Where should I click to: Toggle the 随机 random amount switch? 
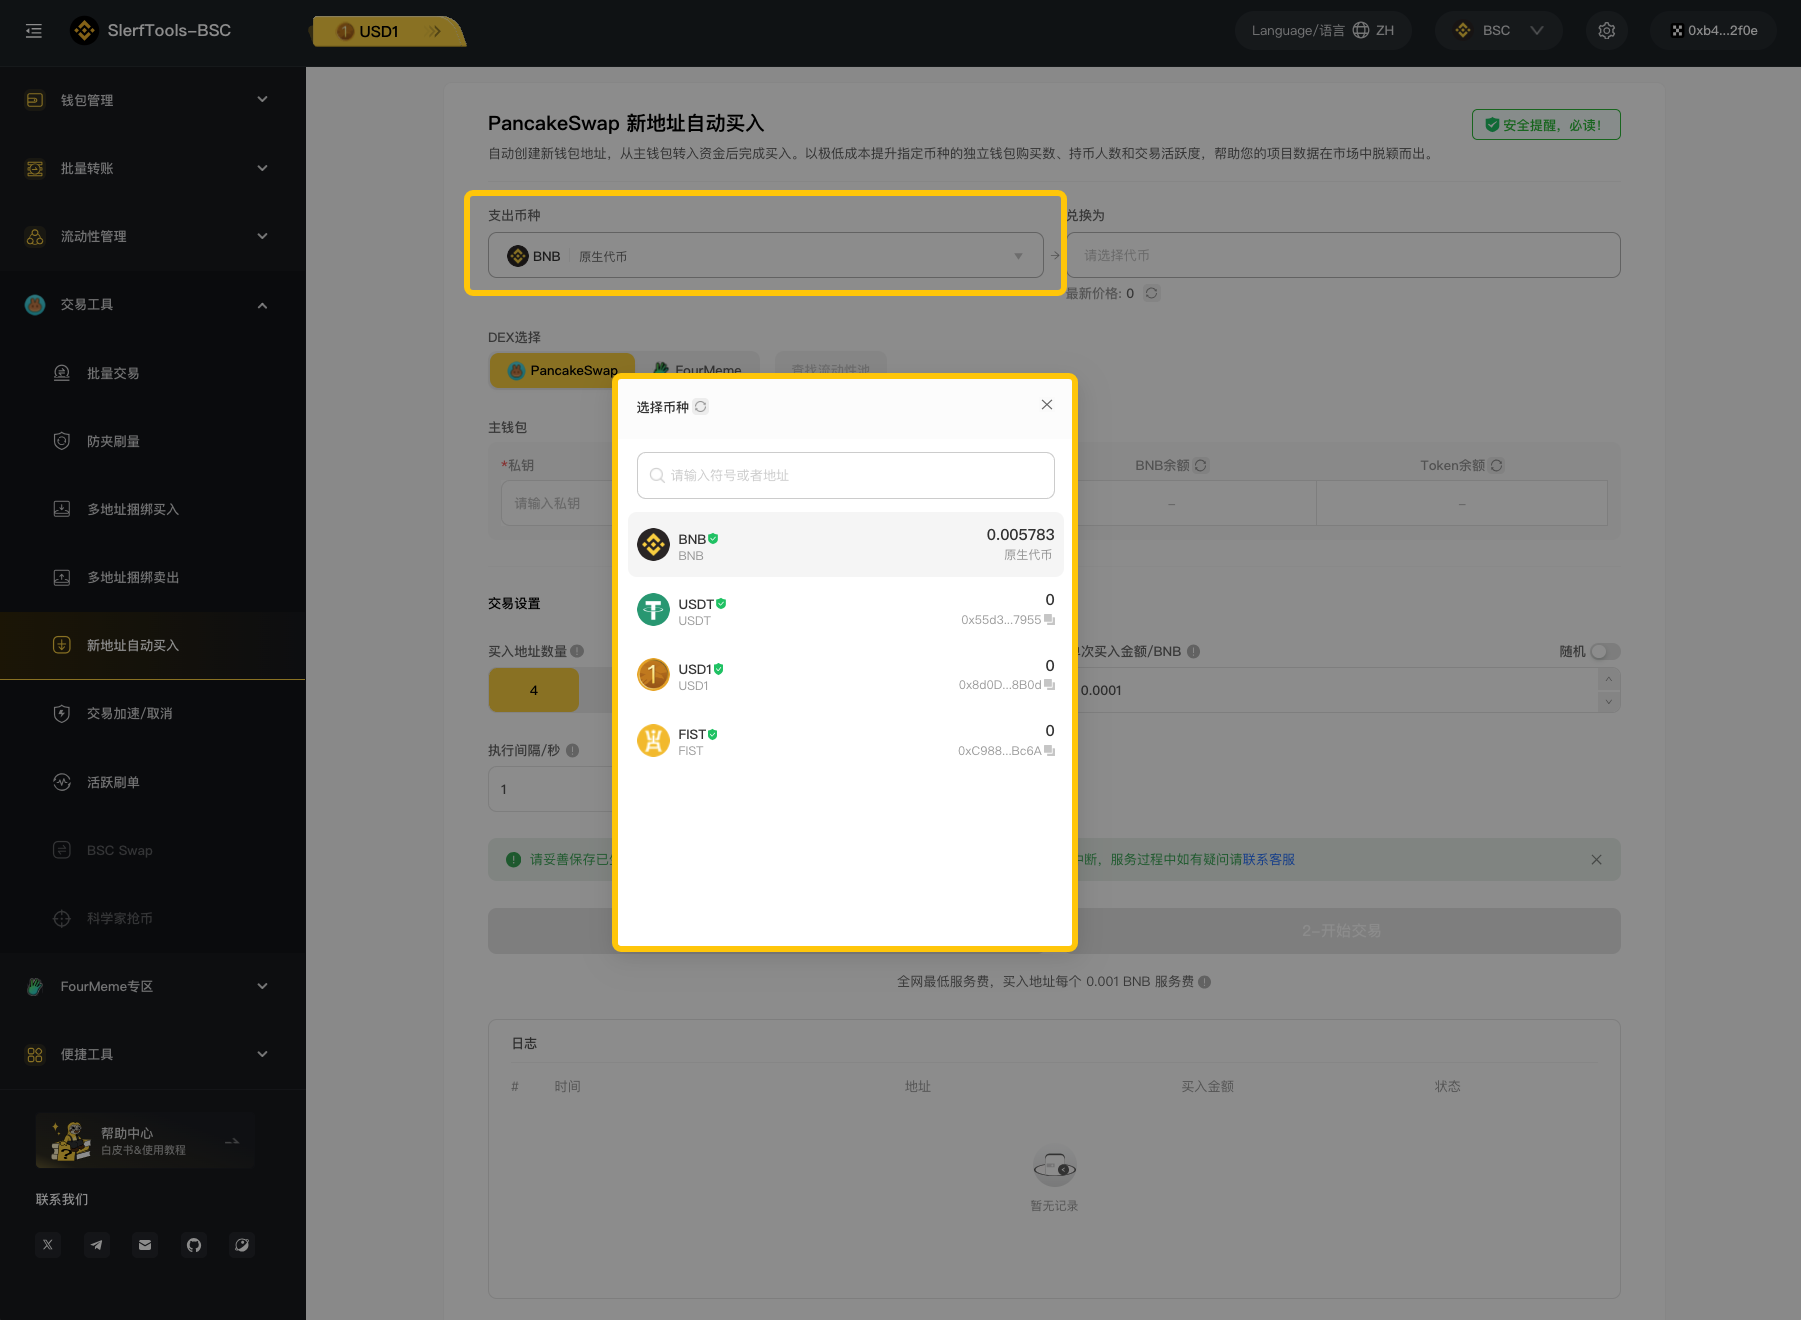point(1604,652)
